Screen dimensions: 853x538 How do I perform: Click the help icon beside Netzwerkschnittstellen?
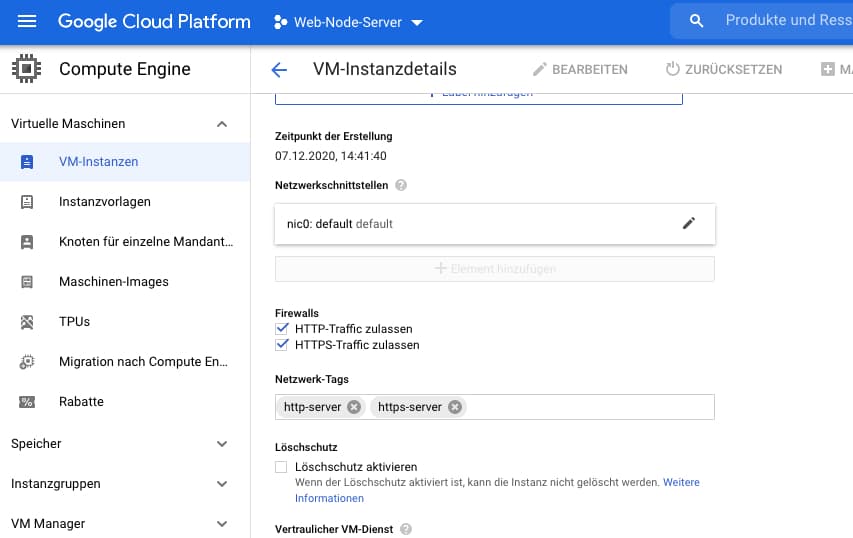pyautogui.click(x=401, y=185)
